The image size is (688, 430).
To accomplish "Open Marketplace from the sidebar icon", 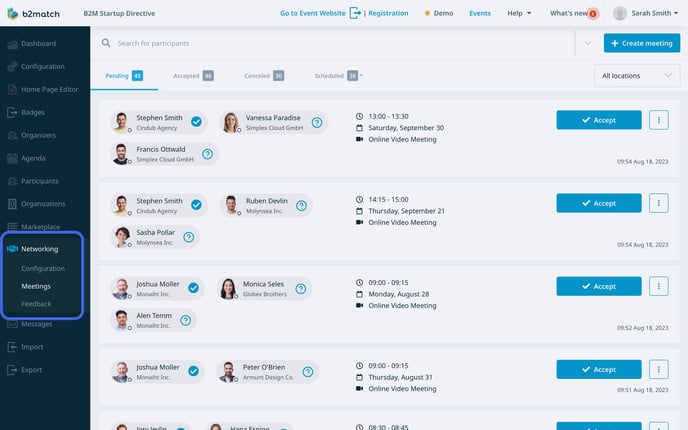I will tap(12, 227).
